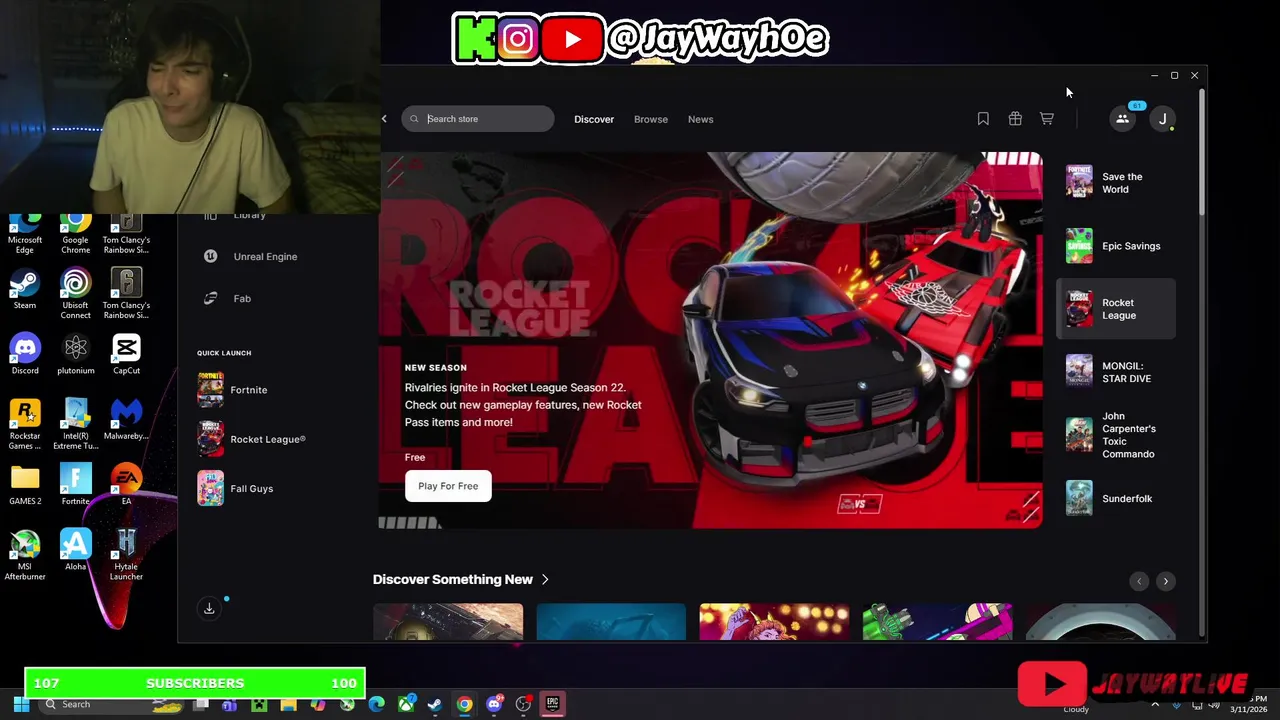The image size is (1280, 720).
Task: Open Aloha desktop shortcut
Action: point(75,550)
